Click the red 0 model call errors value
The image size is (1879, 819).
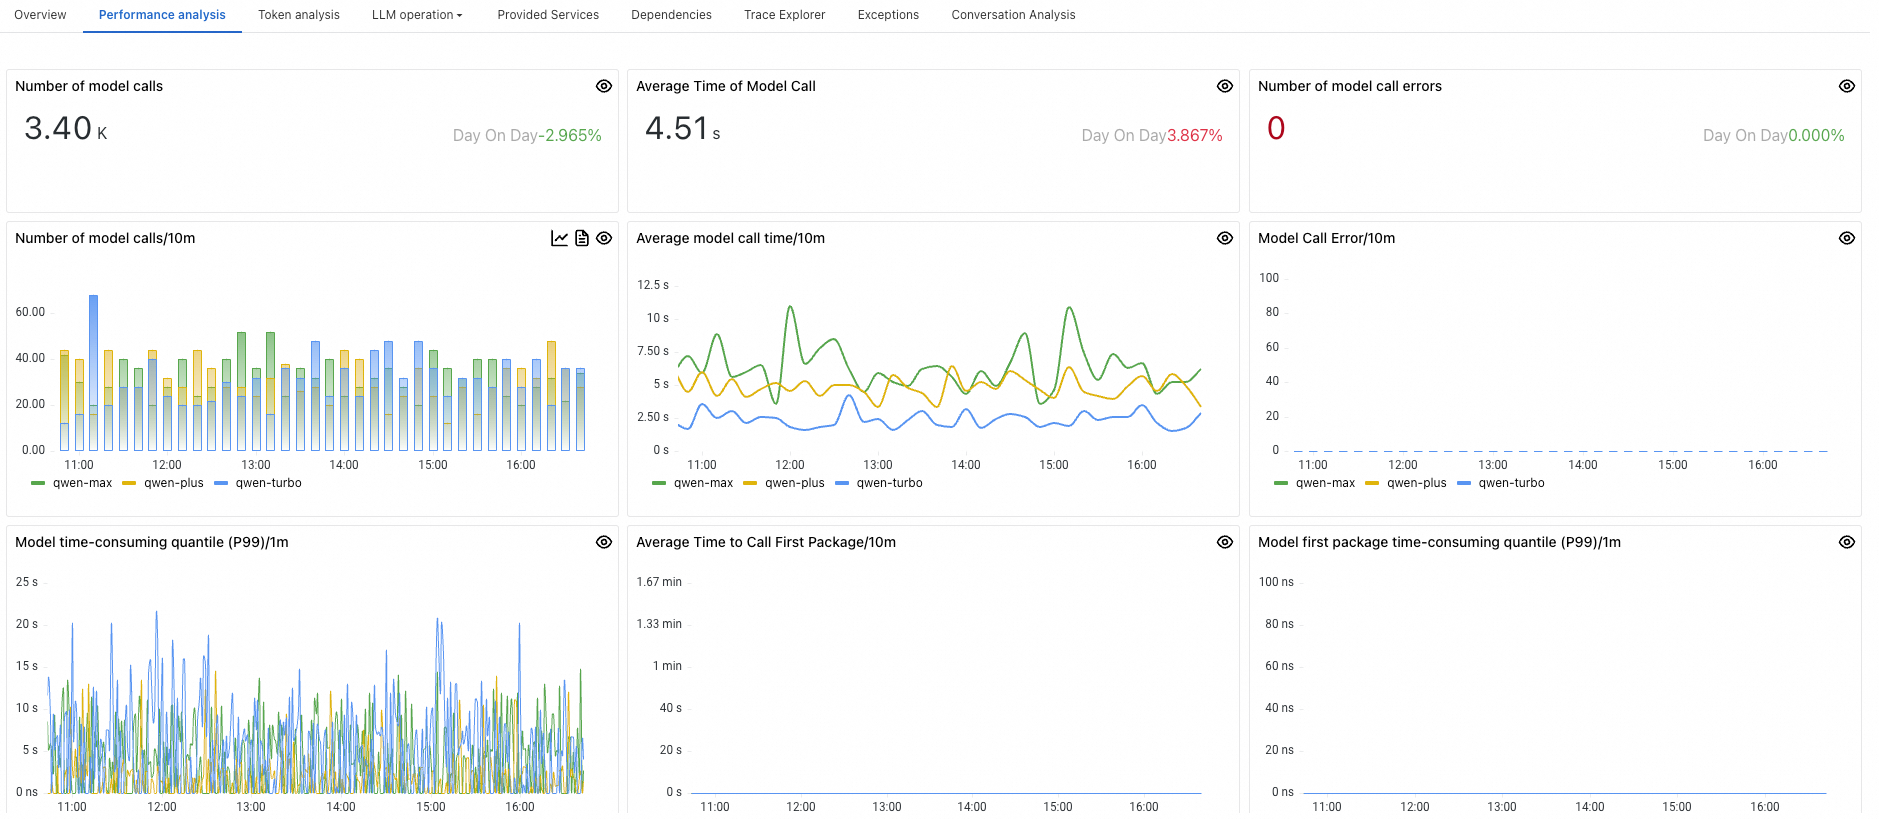1276,129
